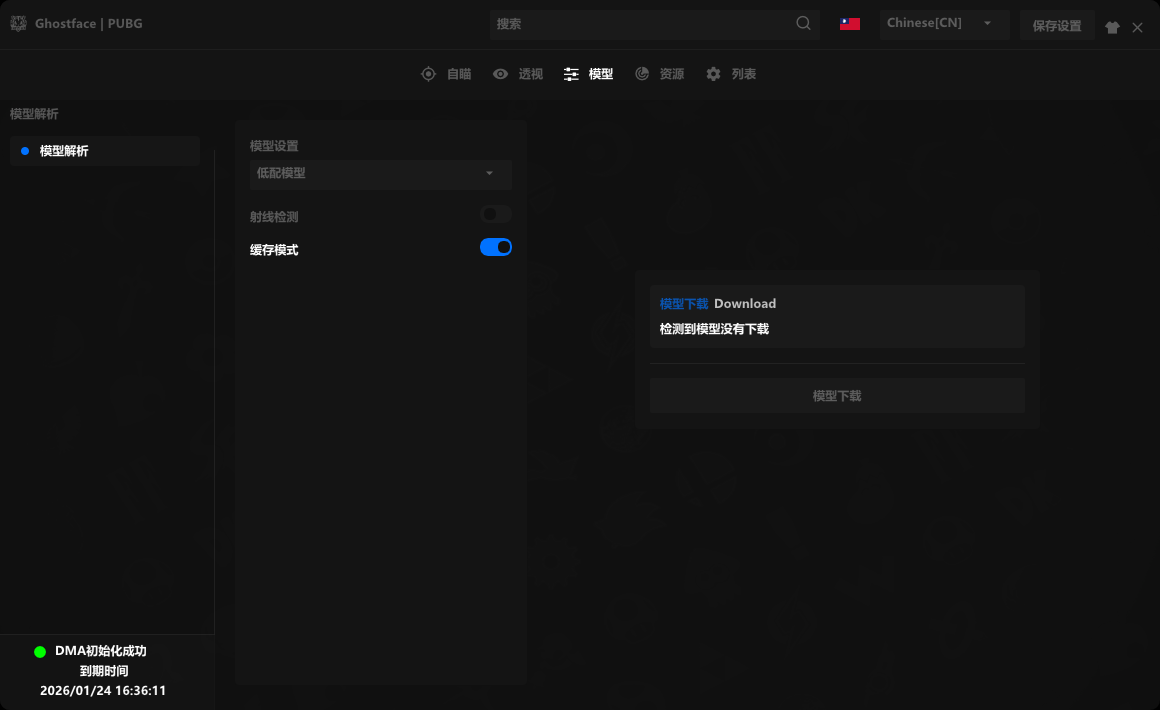Click the sliders icon for 模型

[571, 74]
